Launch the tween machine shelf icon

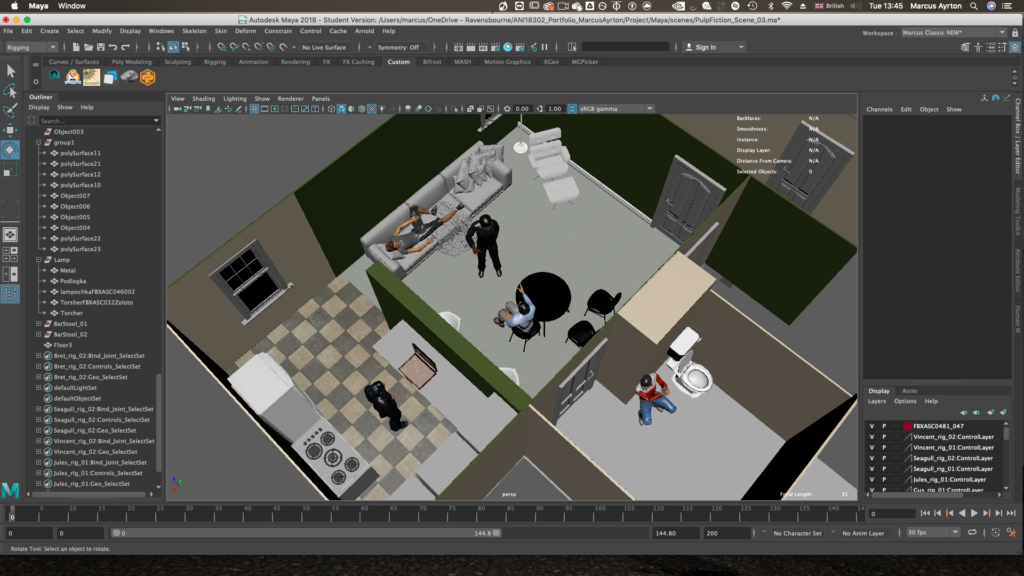tap(91, 77)
